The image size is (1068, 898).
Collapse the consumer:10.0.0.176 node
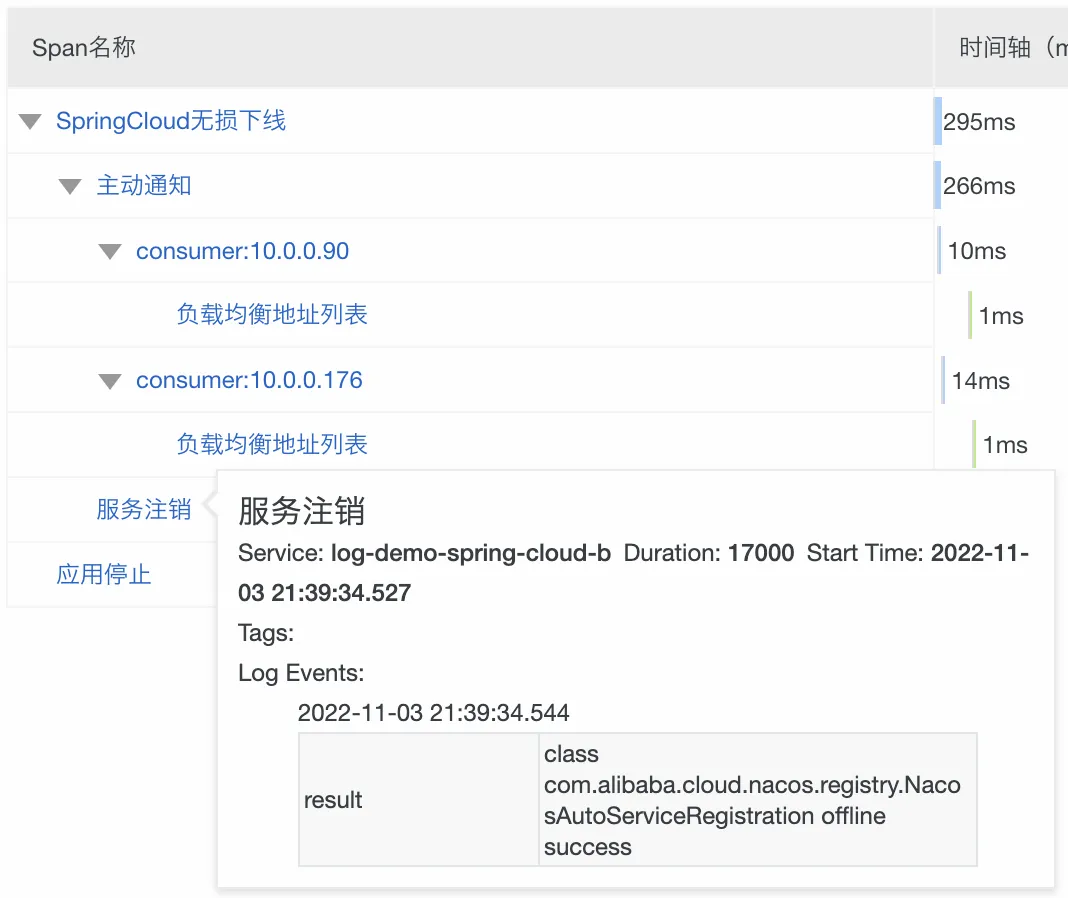tap(110, 381)
